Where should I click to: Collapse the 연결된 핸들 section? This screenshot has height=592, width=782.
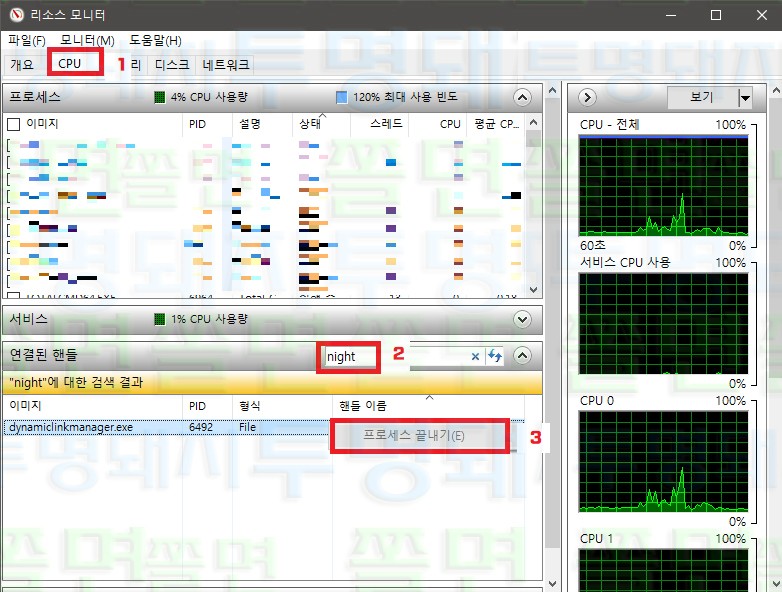522,355
